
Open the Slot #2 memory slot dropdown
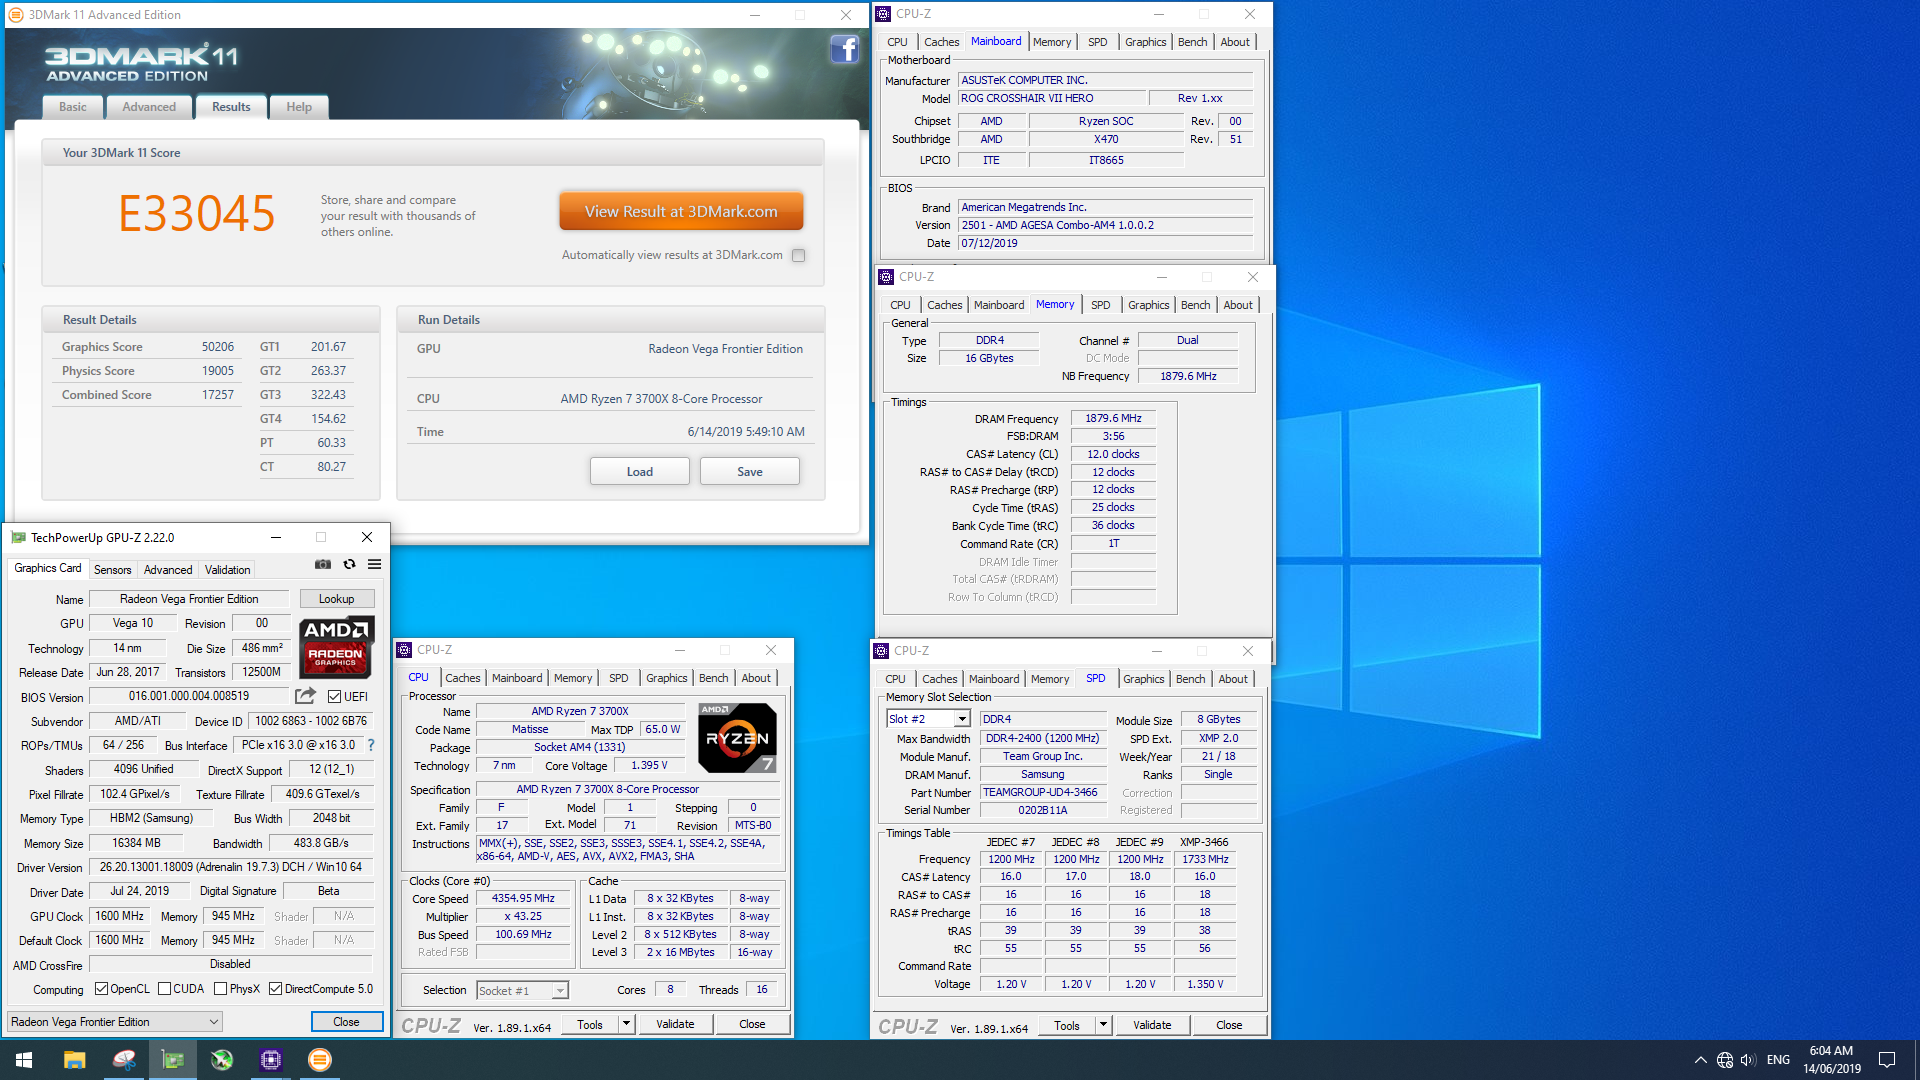[x=928, y=719]
